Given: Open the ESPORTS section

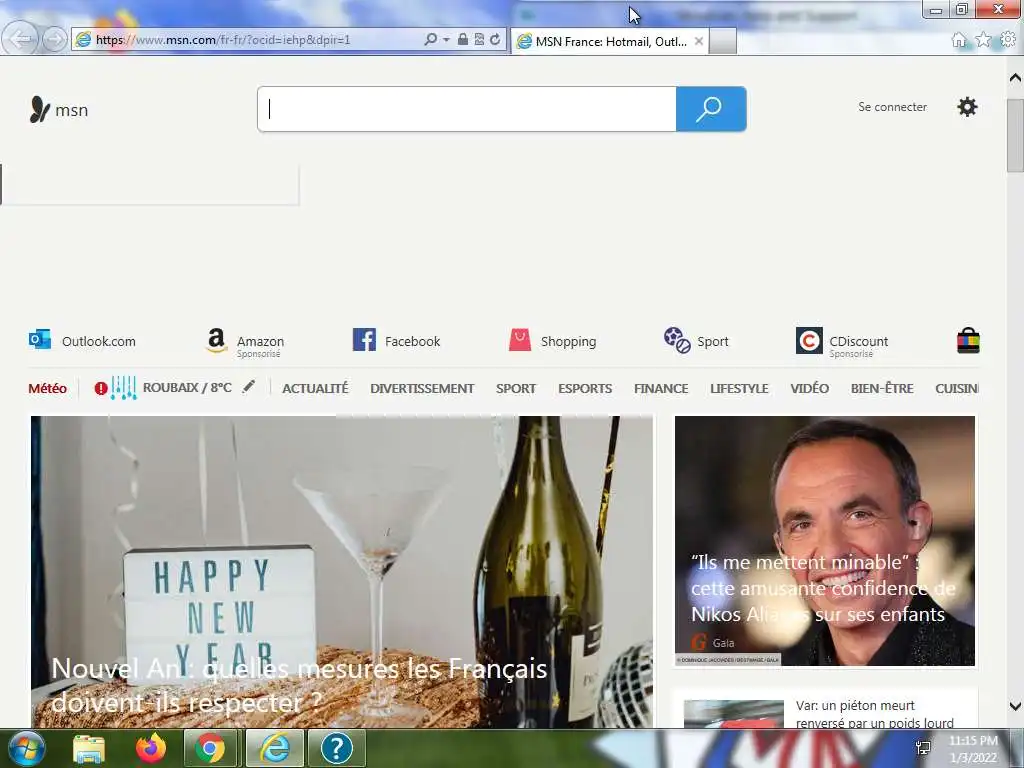Looking at the screenshot, I should pyautogui.click(x=585, y=388).
